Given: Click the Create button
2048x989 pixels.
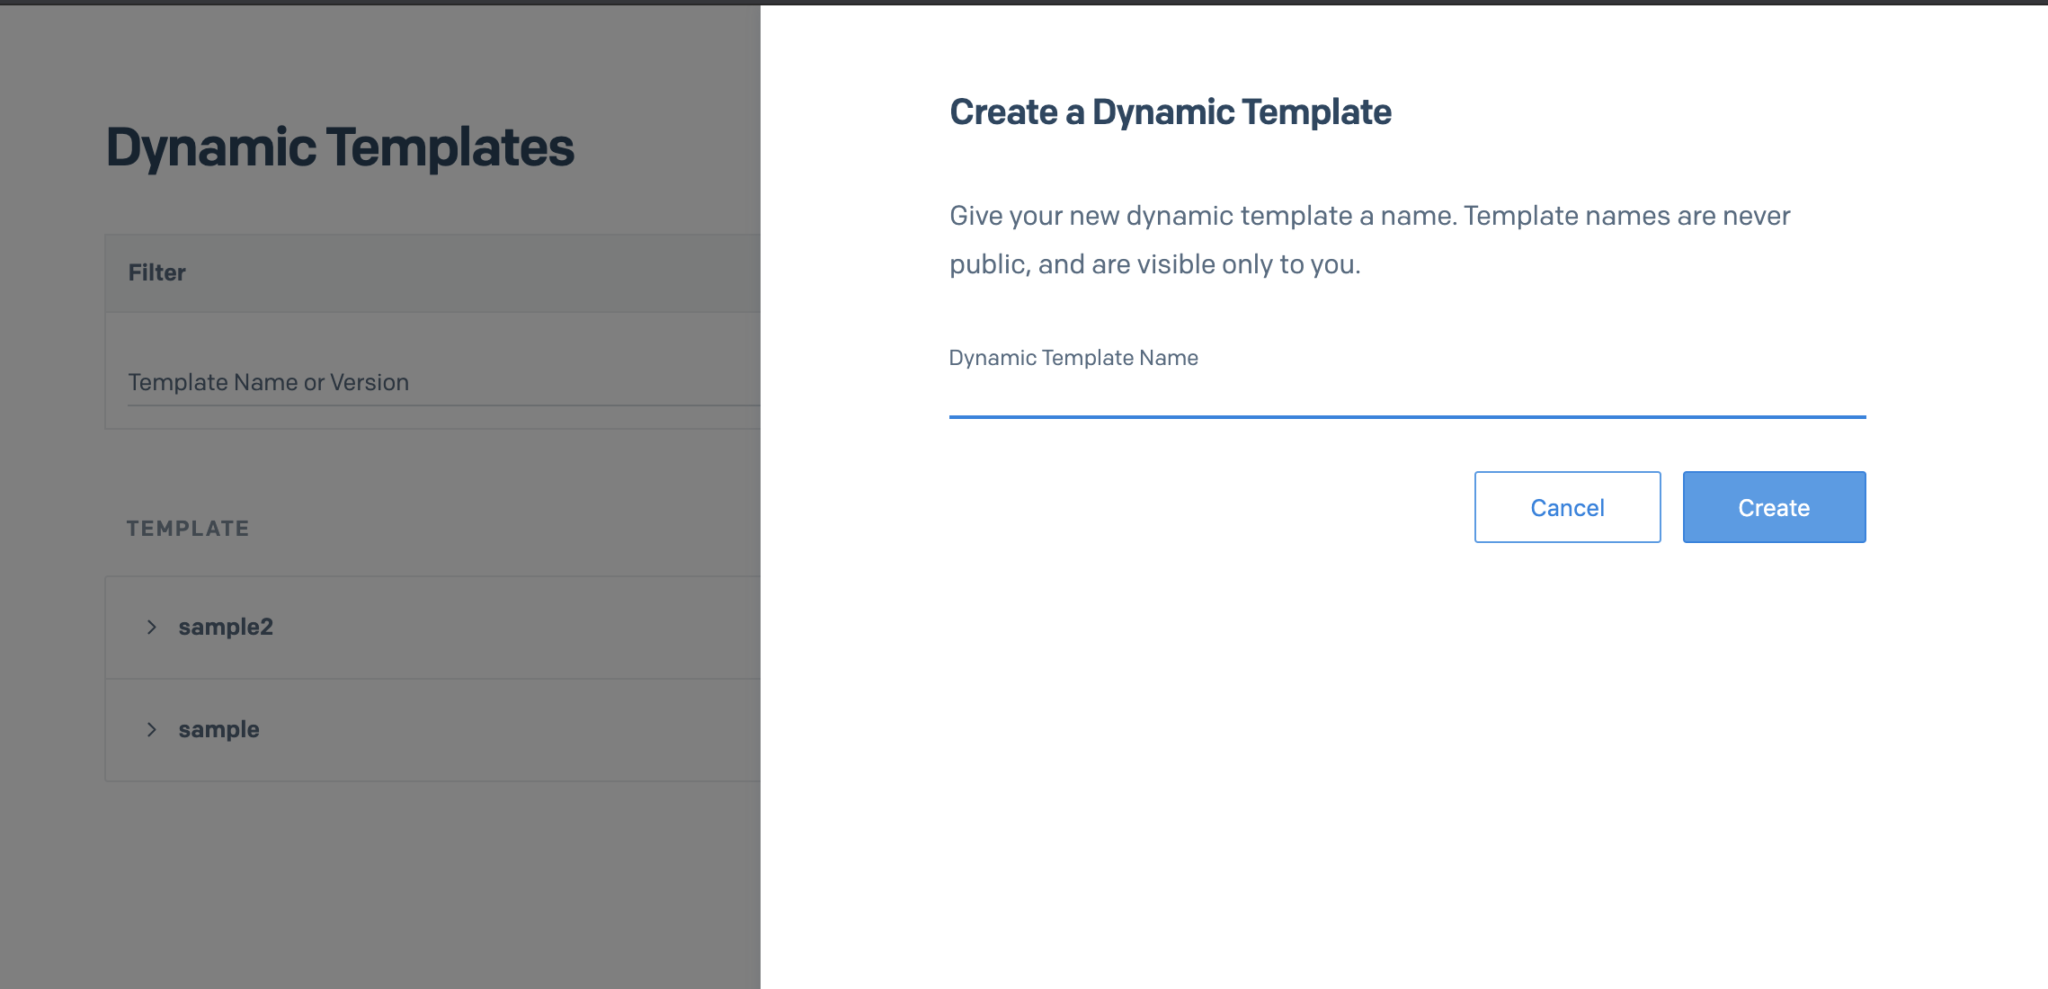Looking at the screenshot, I should [1774, 507].
